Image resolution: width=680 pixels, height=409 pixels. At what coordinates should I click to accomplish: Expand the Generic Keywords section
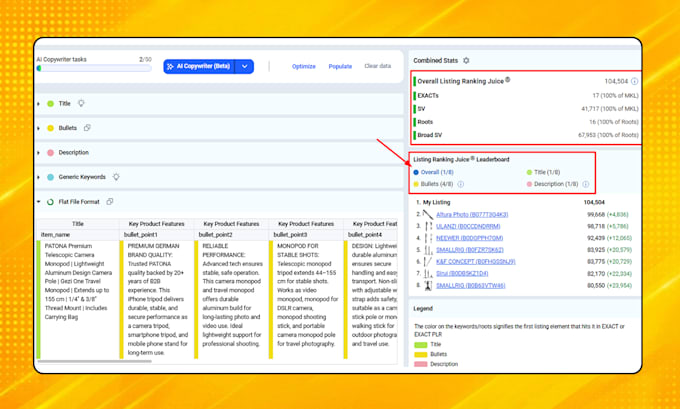[x=39, y=177]
